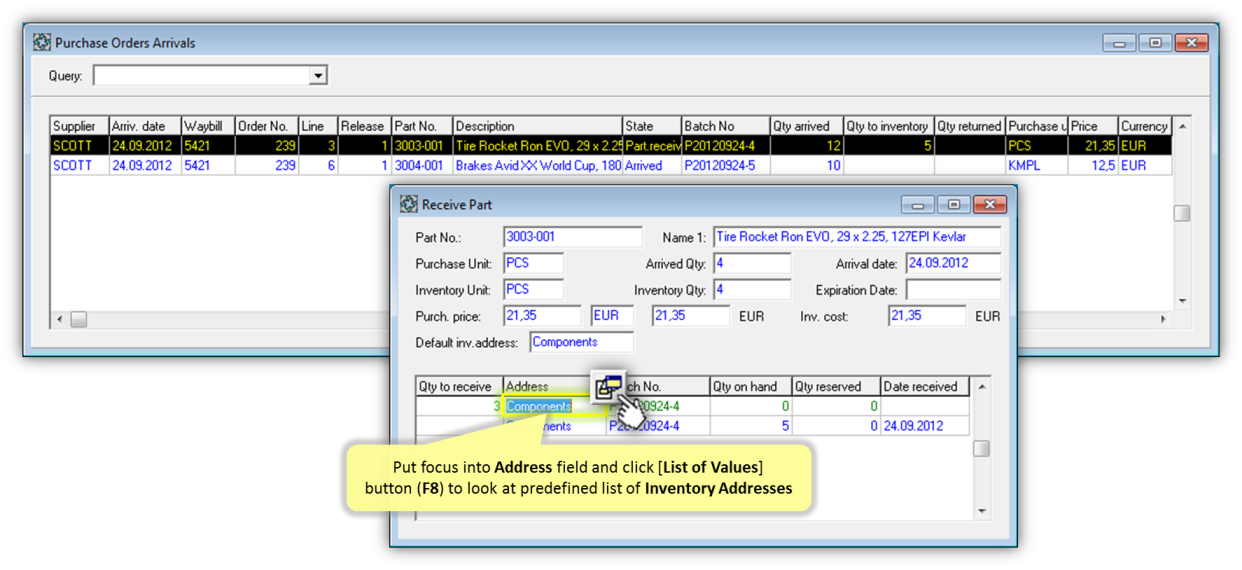Click the Receive Part window icon
Screen dimensions: 1242x570
coord(408,204)
